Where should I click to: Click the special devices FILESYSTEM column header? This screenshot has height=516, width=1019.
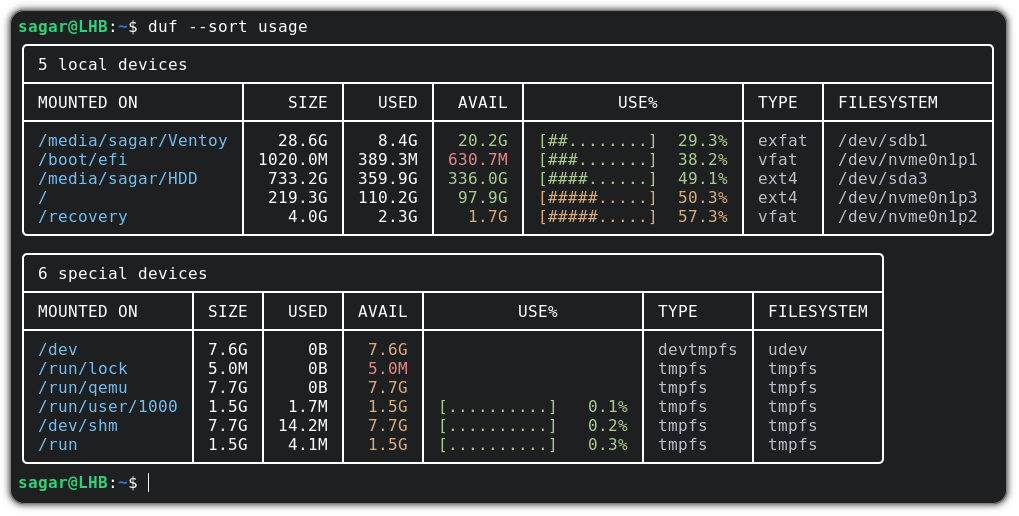tap(818, 312)
